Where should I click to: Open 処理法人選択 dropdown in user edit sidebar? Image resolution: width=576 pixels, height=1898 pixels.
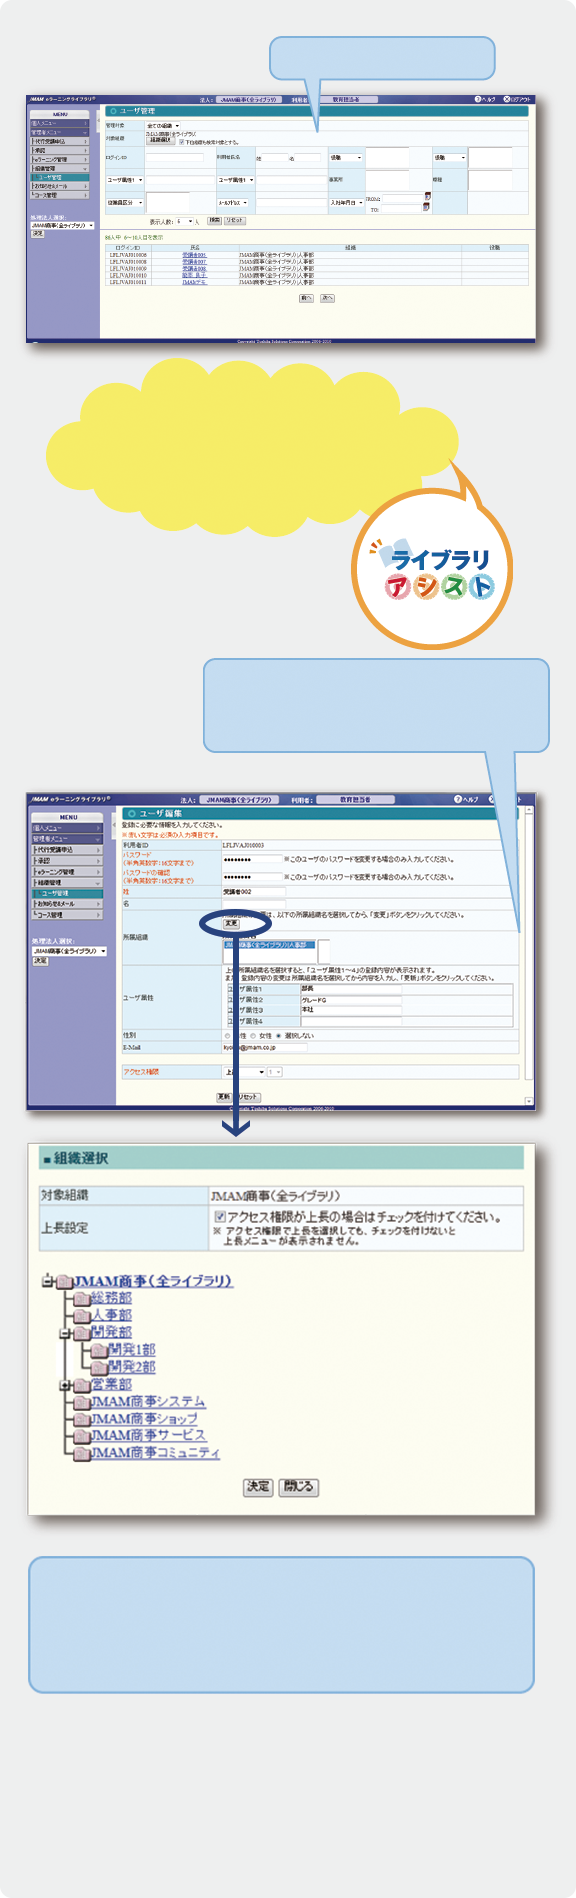(69, 951)
